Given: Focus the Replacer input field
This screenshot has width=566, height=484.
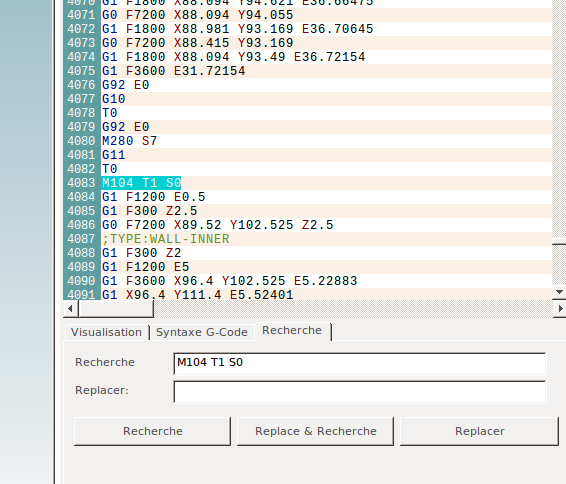Looking at the screenshot, I should [360, 392].
